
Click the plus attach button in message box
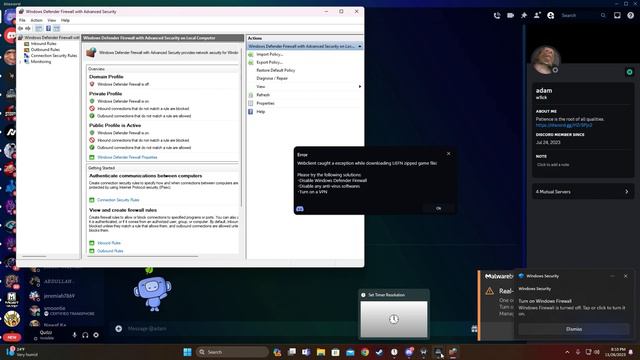coord(118,329)
